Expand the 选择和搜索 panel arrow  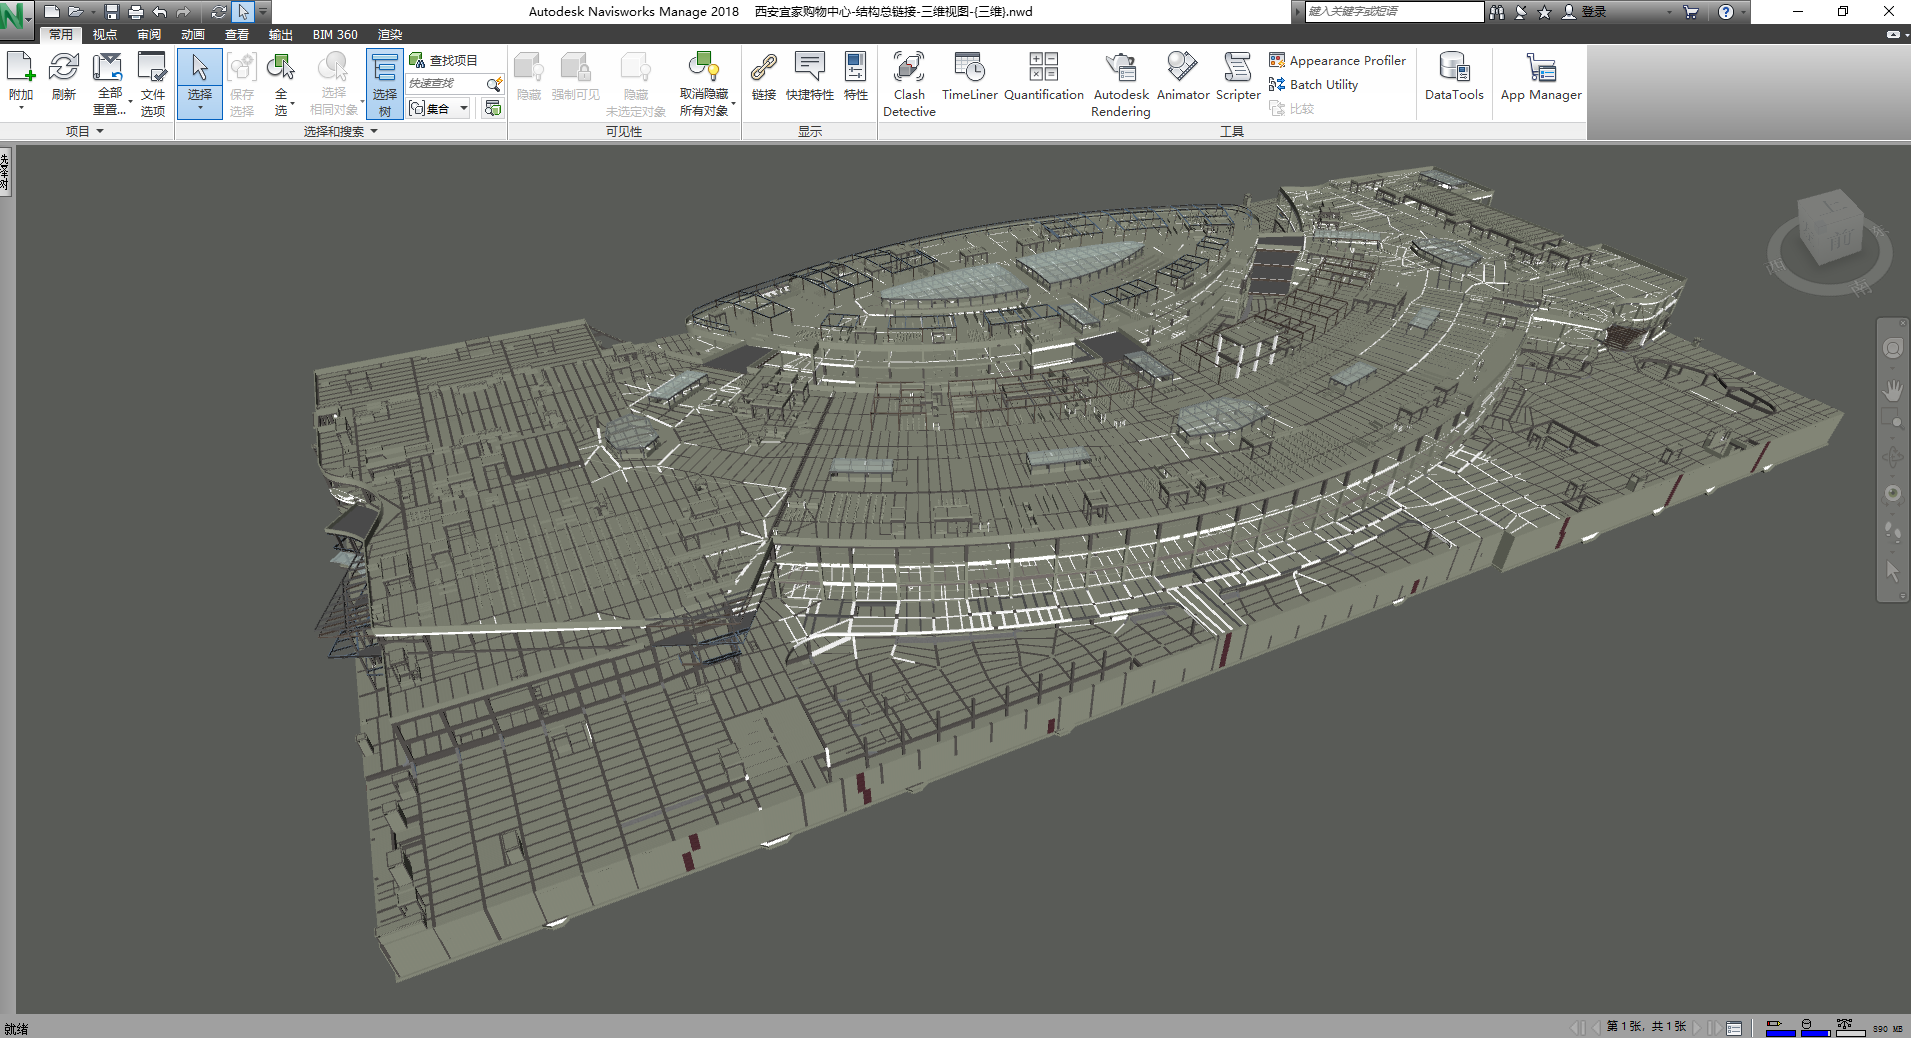coord(374,131)
